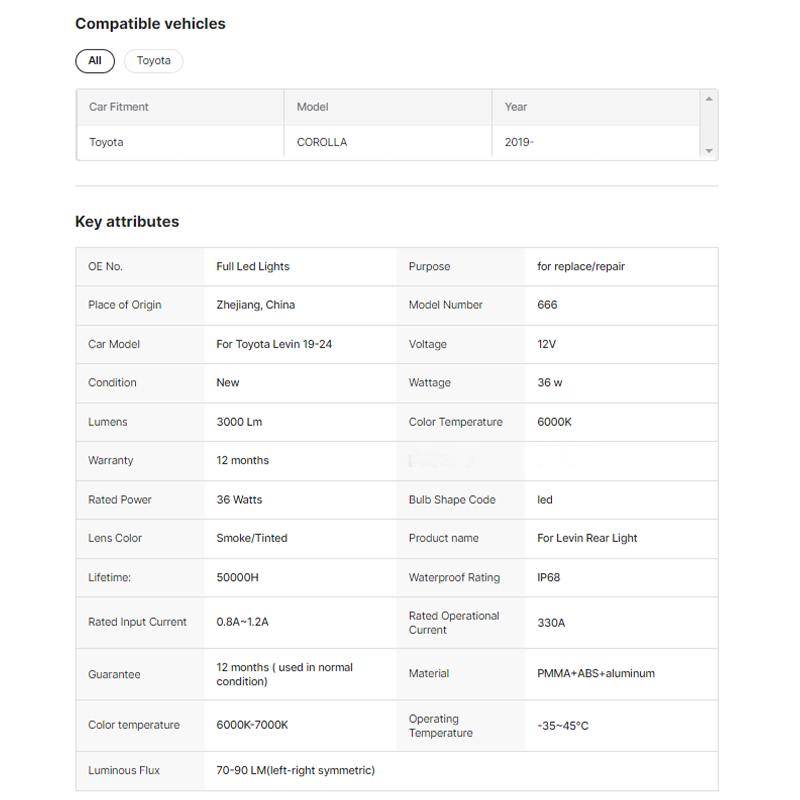The height and width of the screenshot is (800, 800).
Task: Click the Model column header
Action: 313,107
